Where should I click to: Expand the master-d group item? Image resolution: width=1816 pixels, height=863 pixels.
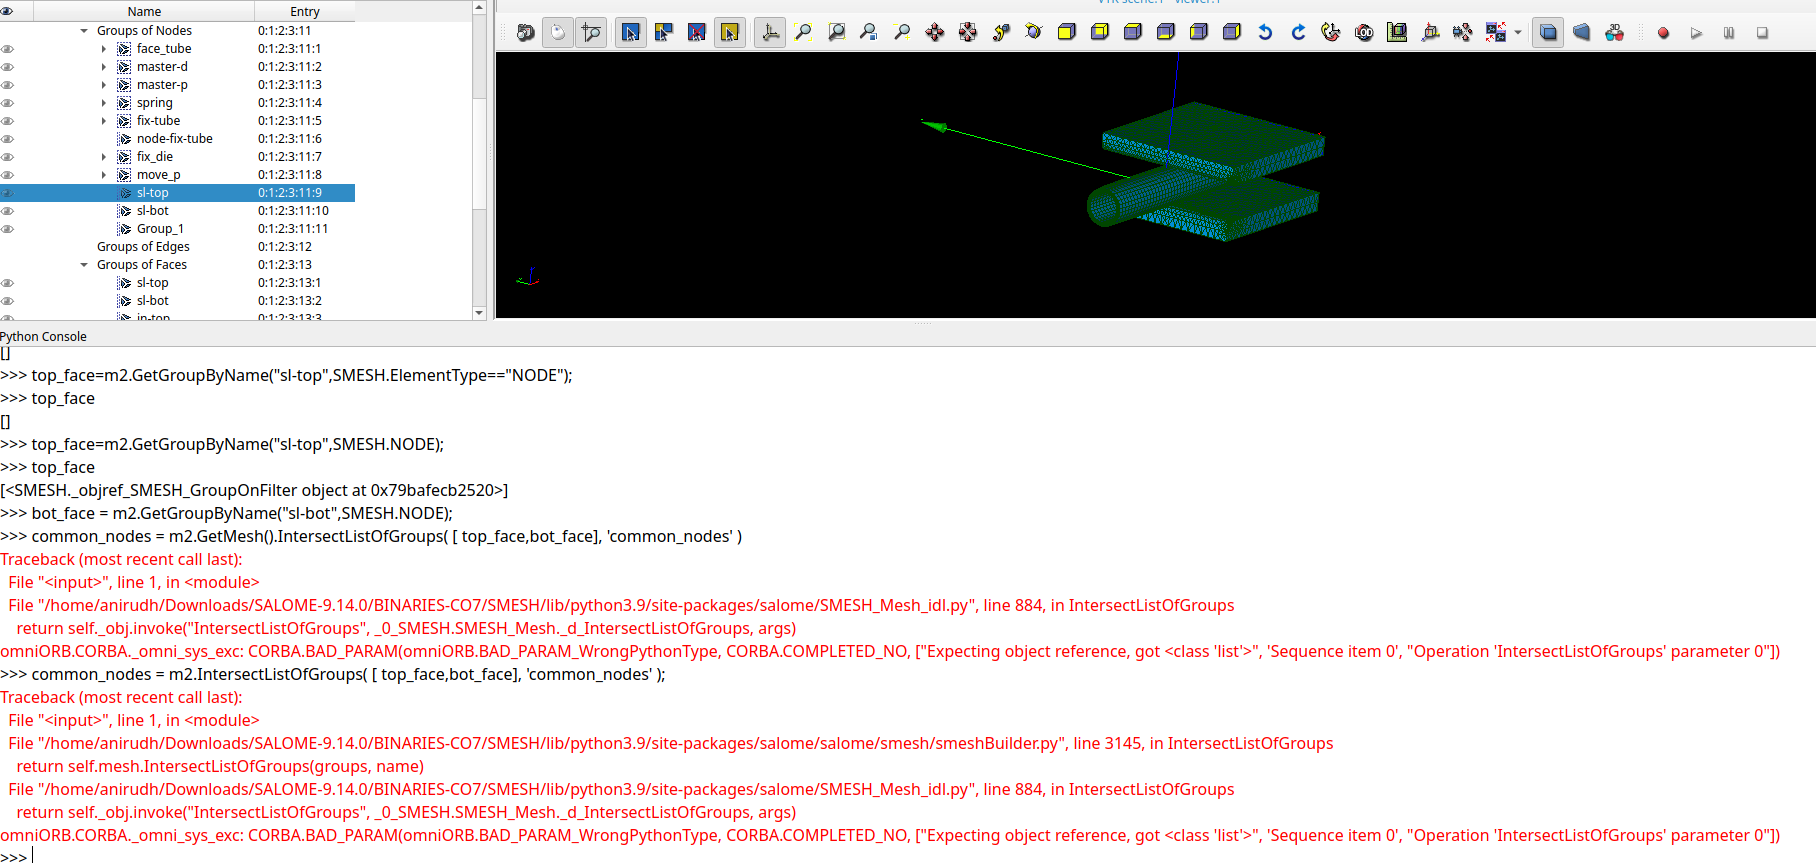(104, 67)
